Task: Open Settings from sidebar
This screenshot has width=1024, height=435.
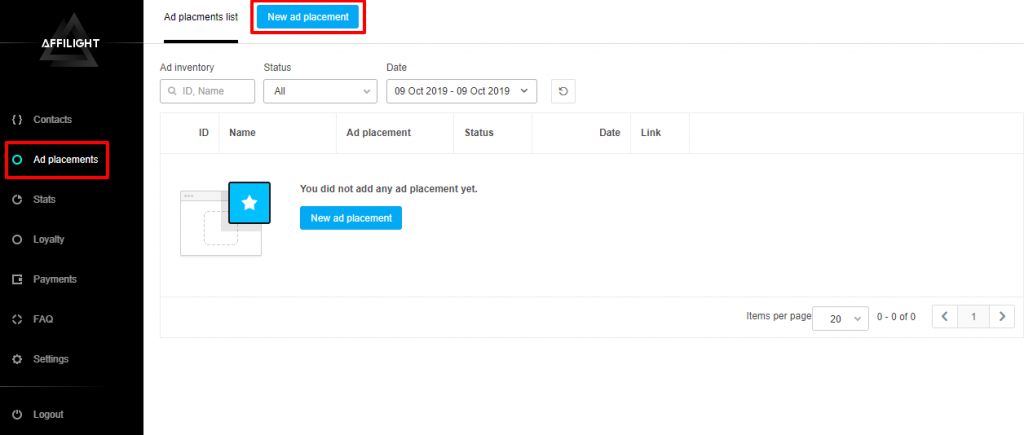Action: pyautogui.click(x=50, y=359)
